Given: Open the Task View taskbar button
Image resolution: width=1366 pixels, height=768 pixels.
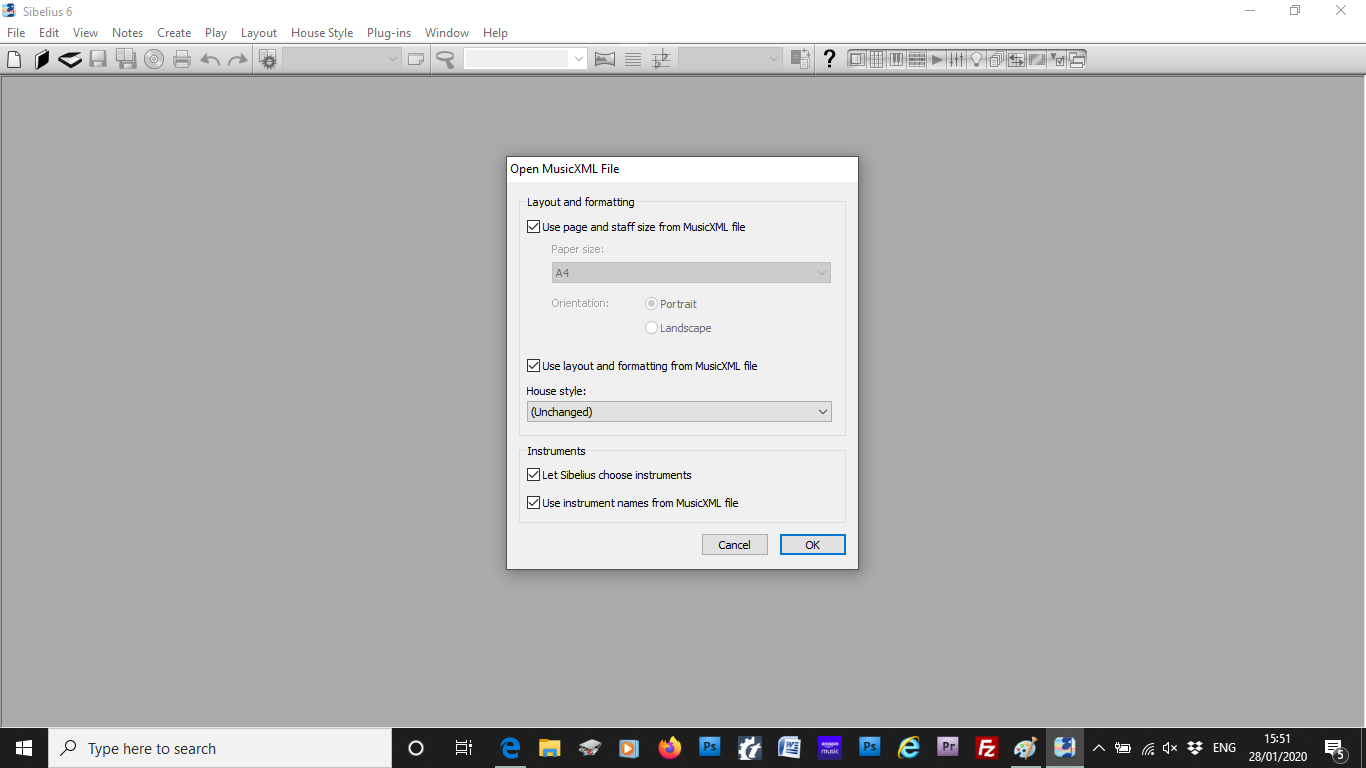Looking at the screenshot, I should pyautogui.click(x=463, y=748).
